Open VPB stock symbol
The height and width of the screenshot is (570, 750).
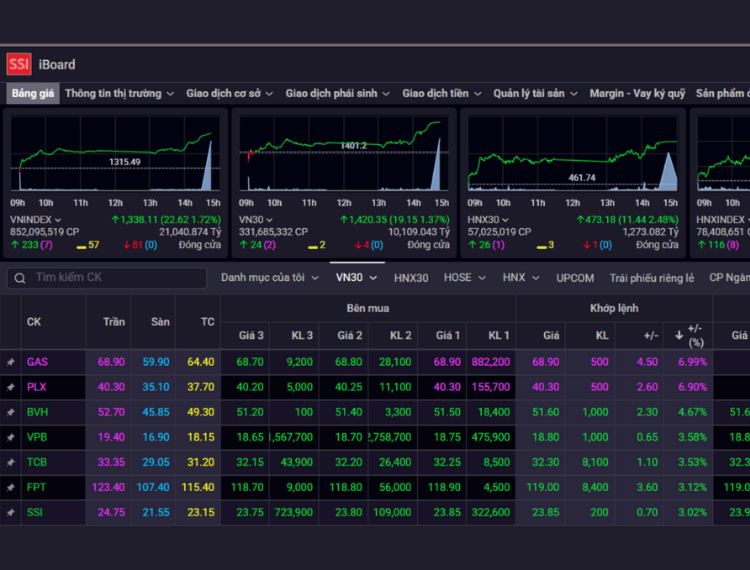point(37,437)
